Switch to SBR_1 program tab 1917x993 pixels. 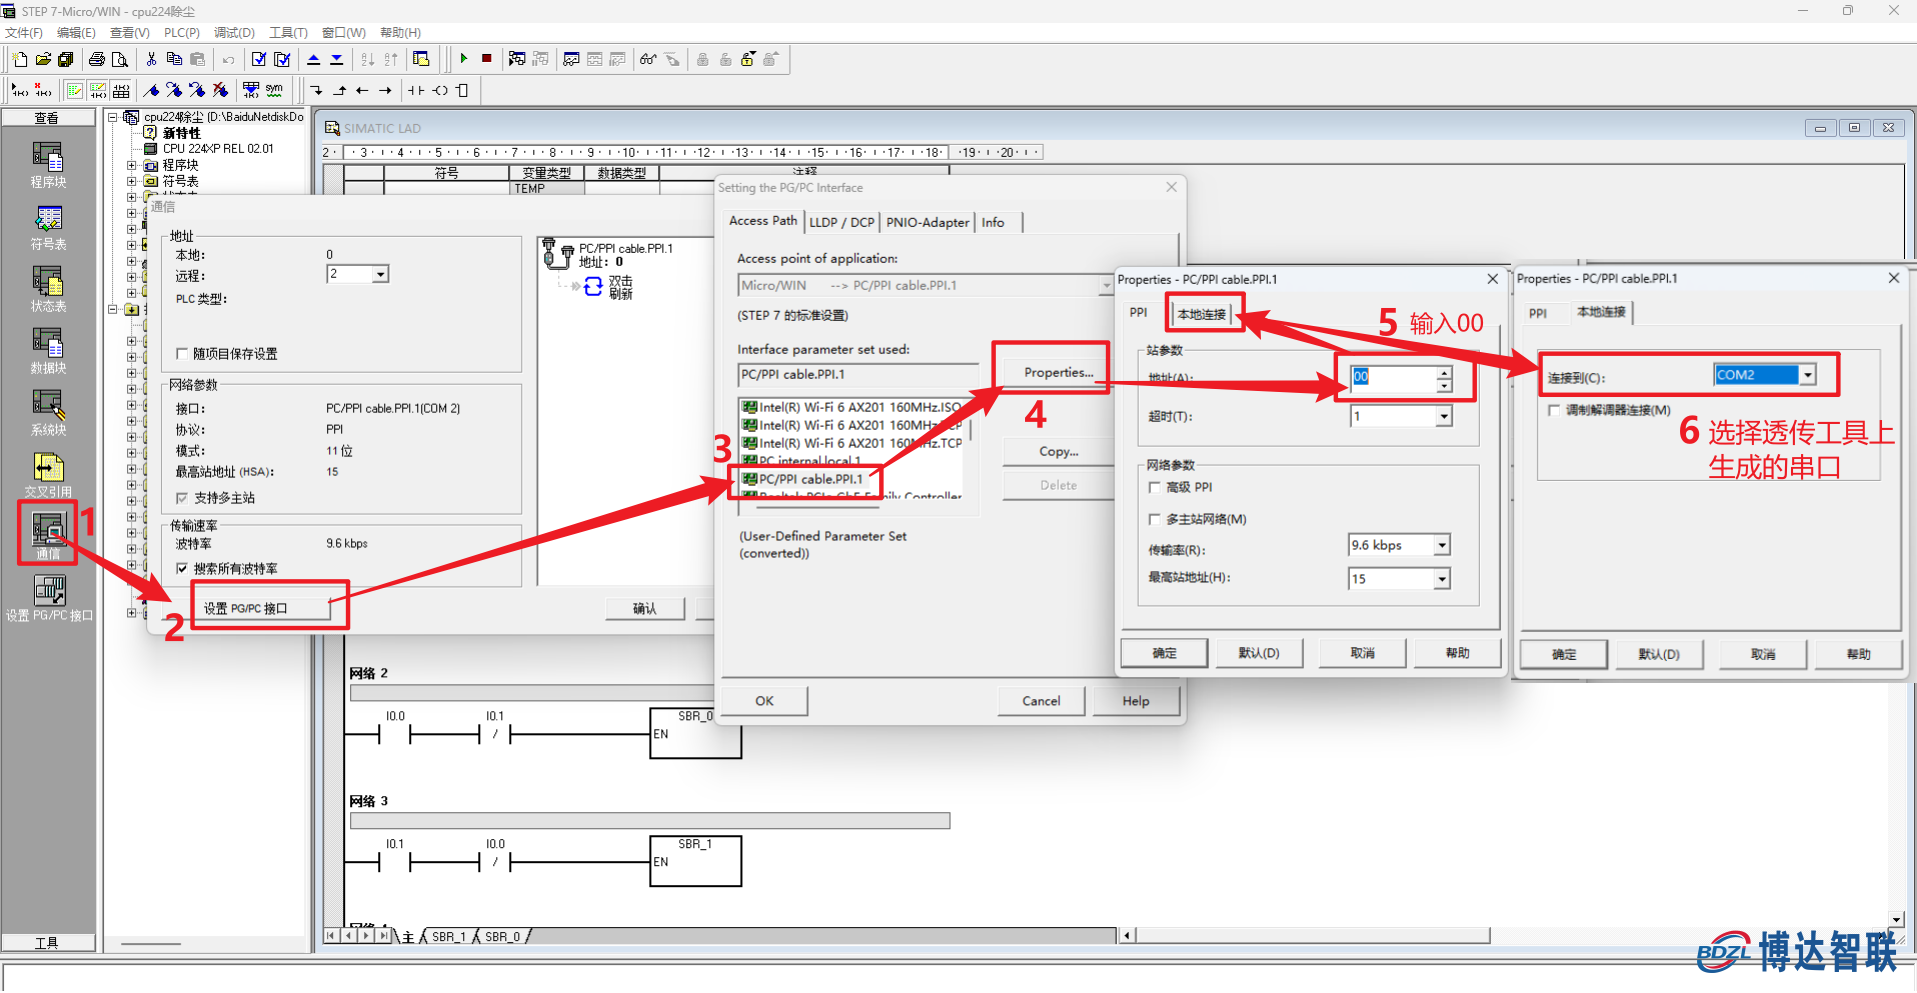pos(449,937)
